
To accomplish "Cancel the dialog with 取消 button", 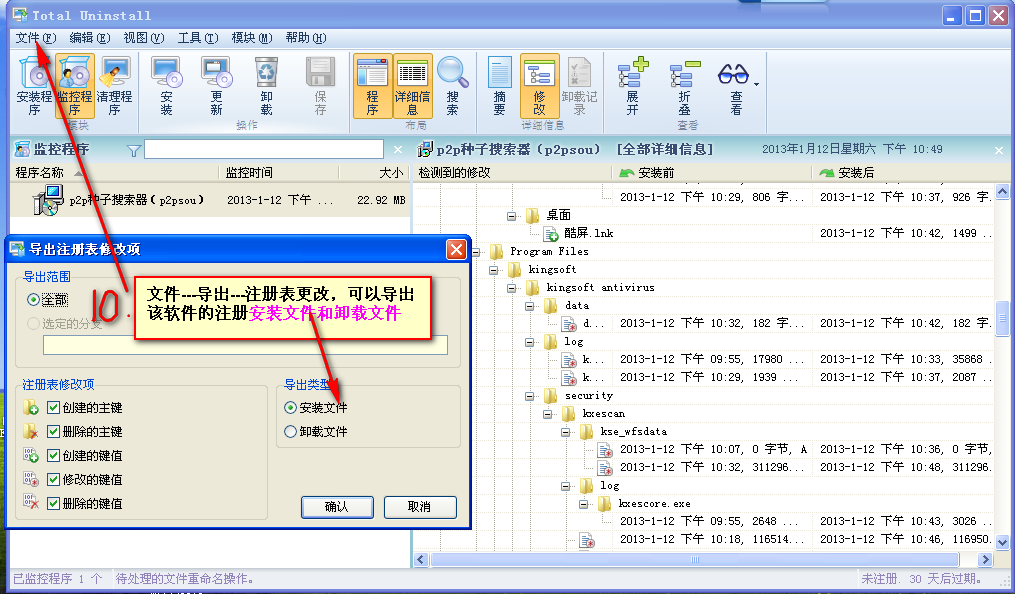I will coord(420,507).
